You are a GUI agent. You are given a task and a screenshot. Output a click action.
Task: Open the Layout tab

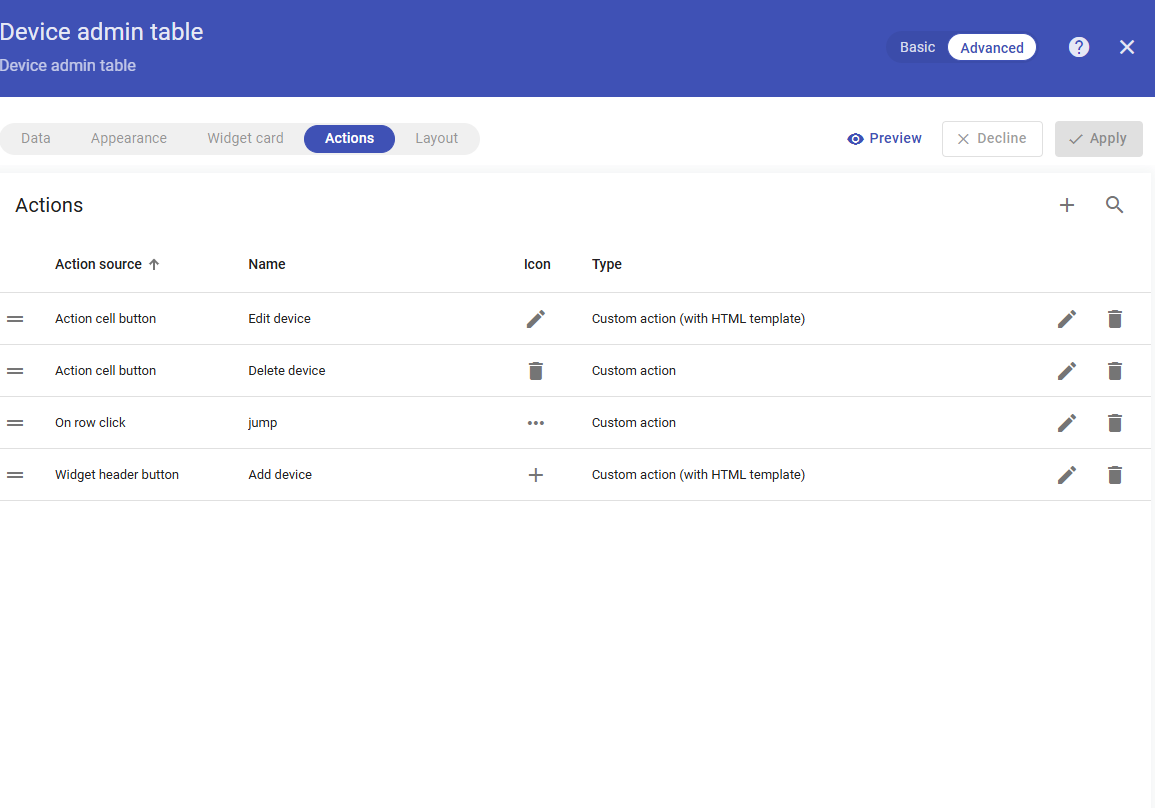point(437,139)
